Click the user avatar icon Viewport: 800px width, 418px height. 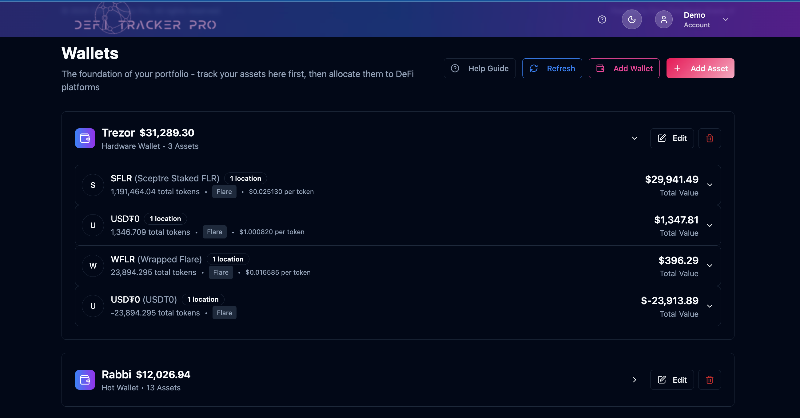pyautogui.click(x=664, y=19)
